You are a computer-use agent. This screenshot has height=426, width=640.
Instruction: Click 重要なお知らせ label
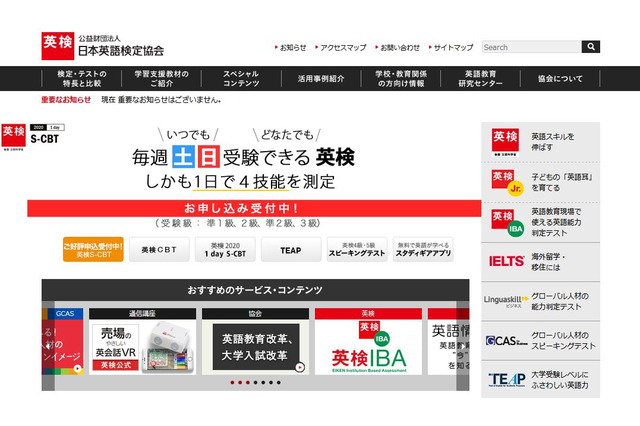point(66,100)
